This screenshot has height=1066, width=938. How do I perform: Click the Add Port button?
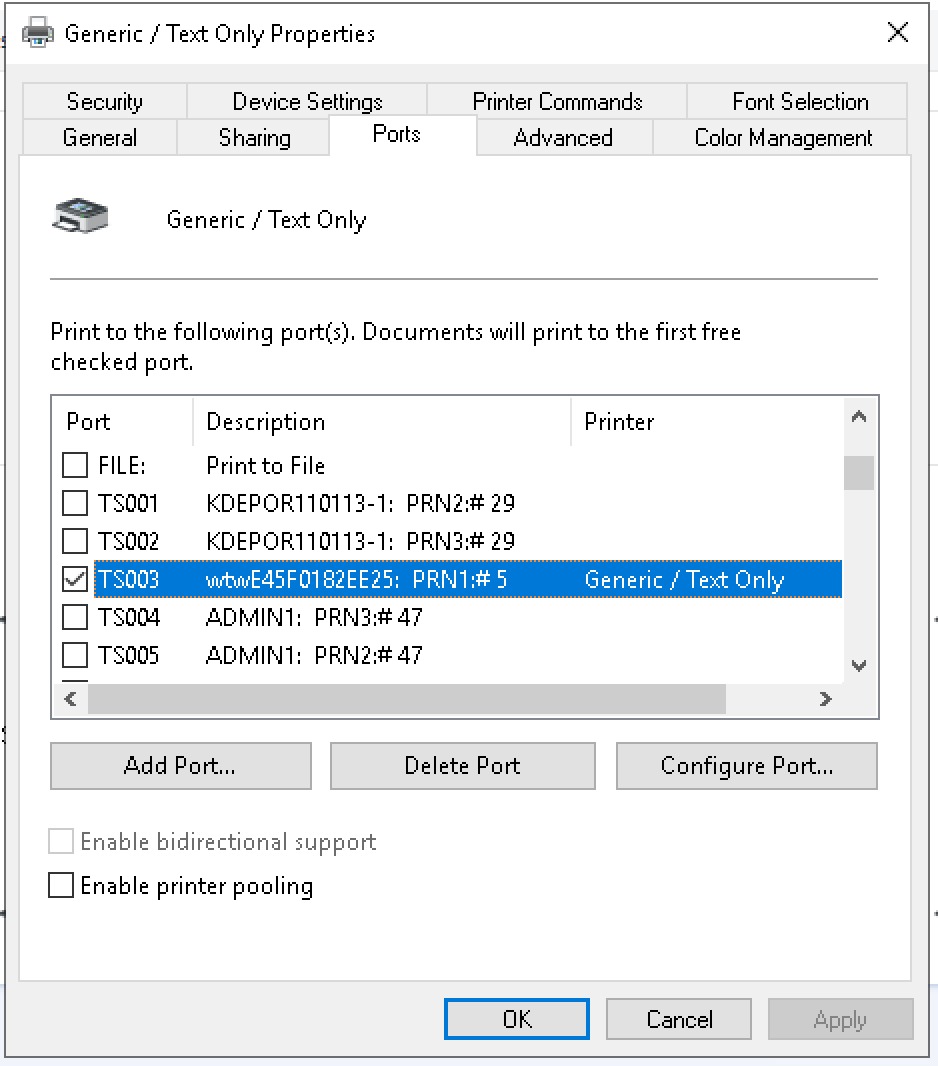[x=180, y=766]
